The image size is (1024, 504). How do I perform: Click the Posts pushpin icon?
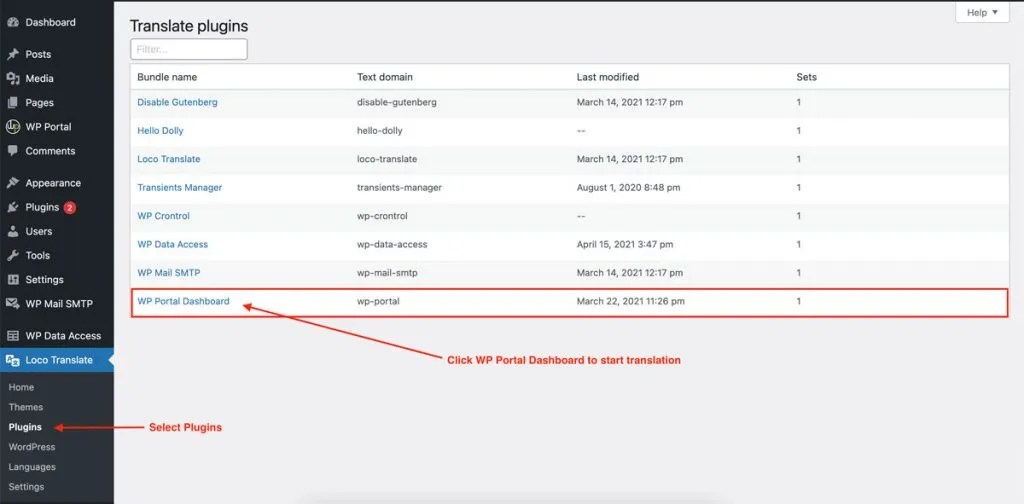(12, 54)
